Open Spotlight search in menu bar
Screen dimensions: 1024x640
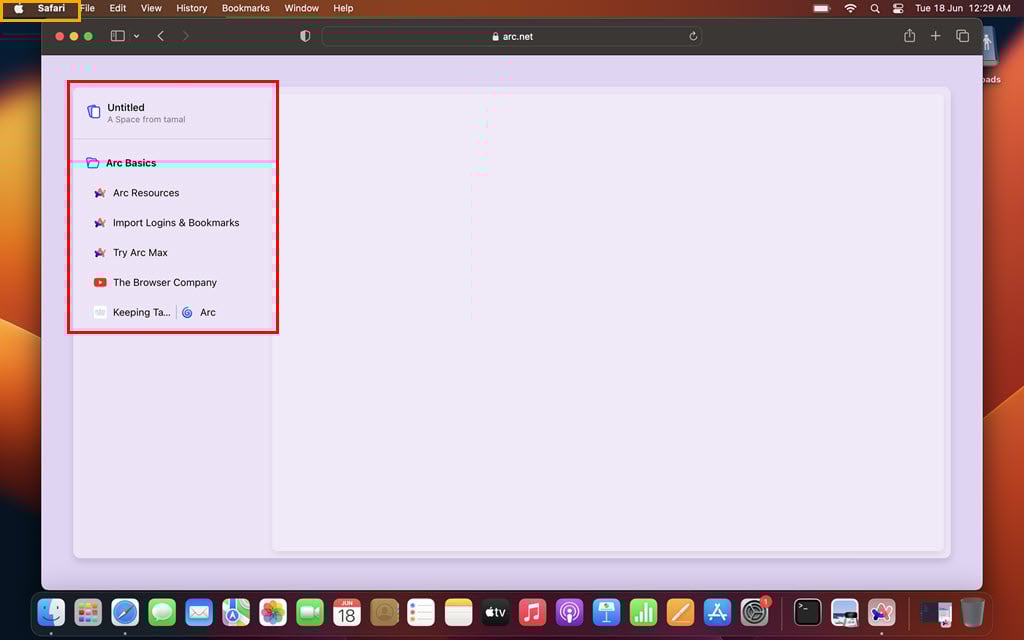coord(875,8)
